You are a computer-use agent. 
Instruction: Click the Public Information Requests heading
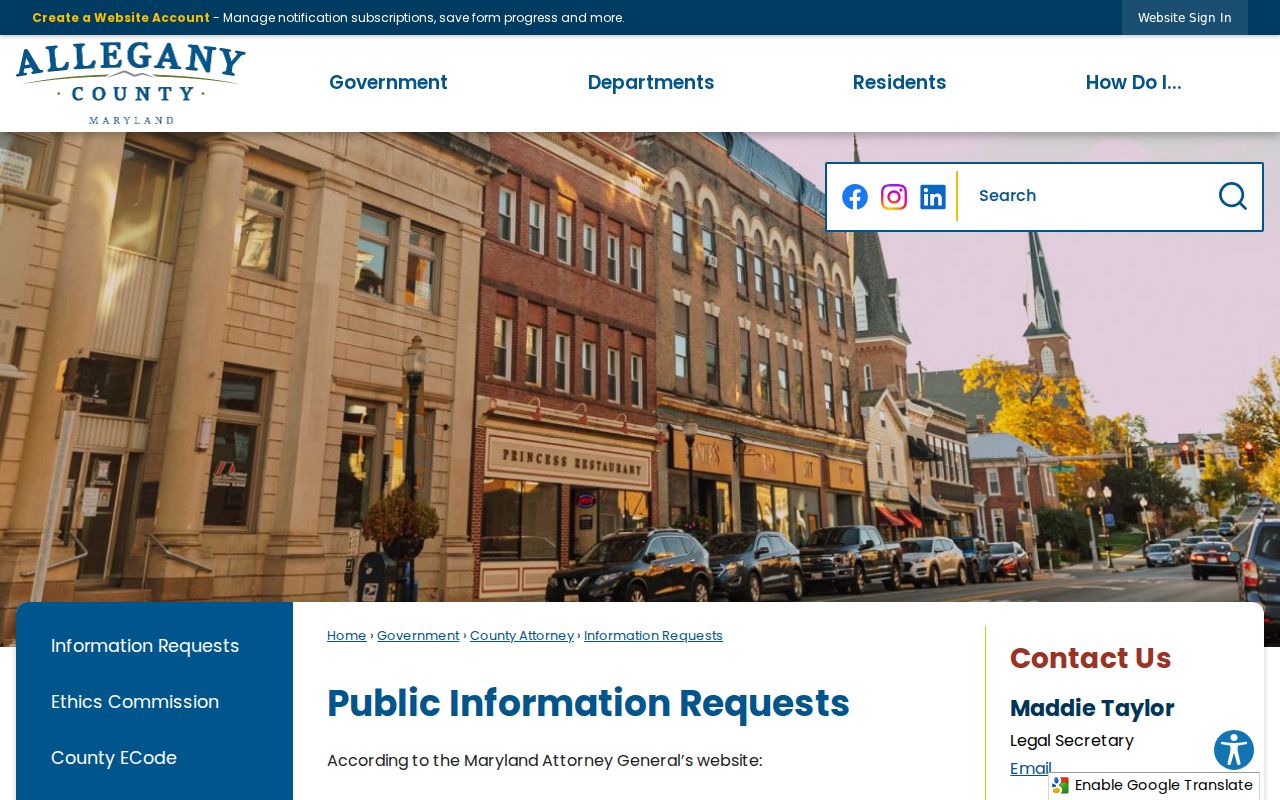[x=588, y=704]
